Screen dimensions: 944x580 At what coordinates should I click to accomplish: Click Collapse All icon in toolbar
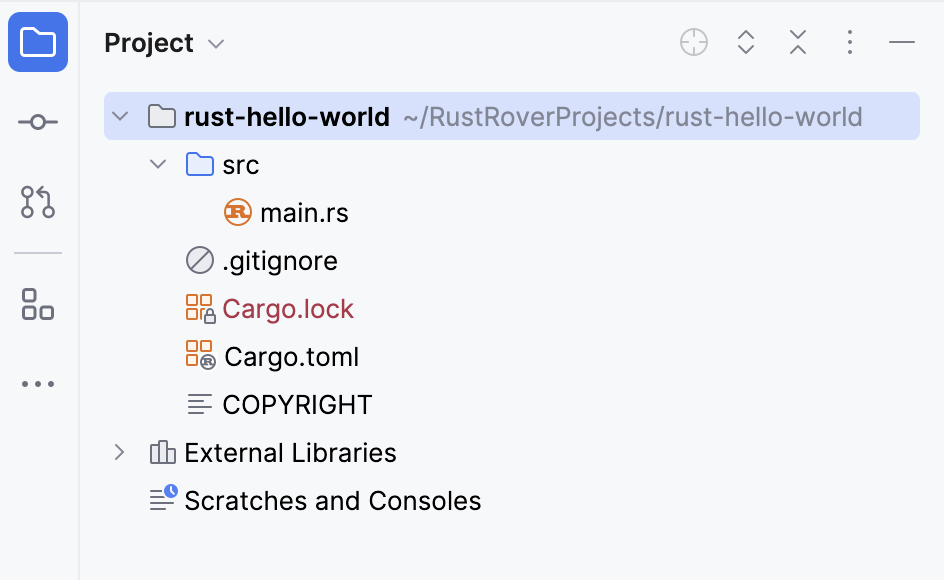tap(798, 42)
